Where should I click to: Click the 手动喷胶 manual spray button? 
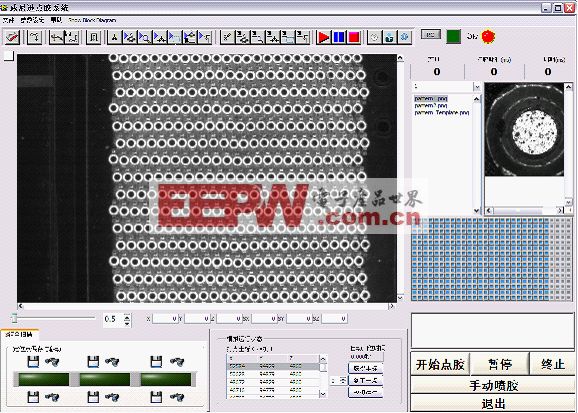click(493, 386)
